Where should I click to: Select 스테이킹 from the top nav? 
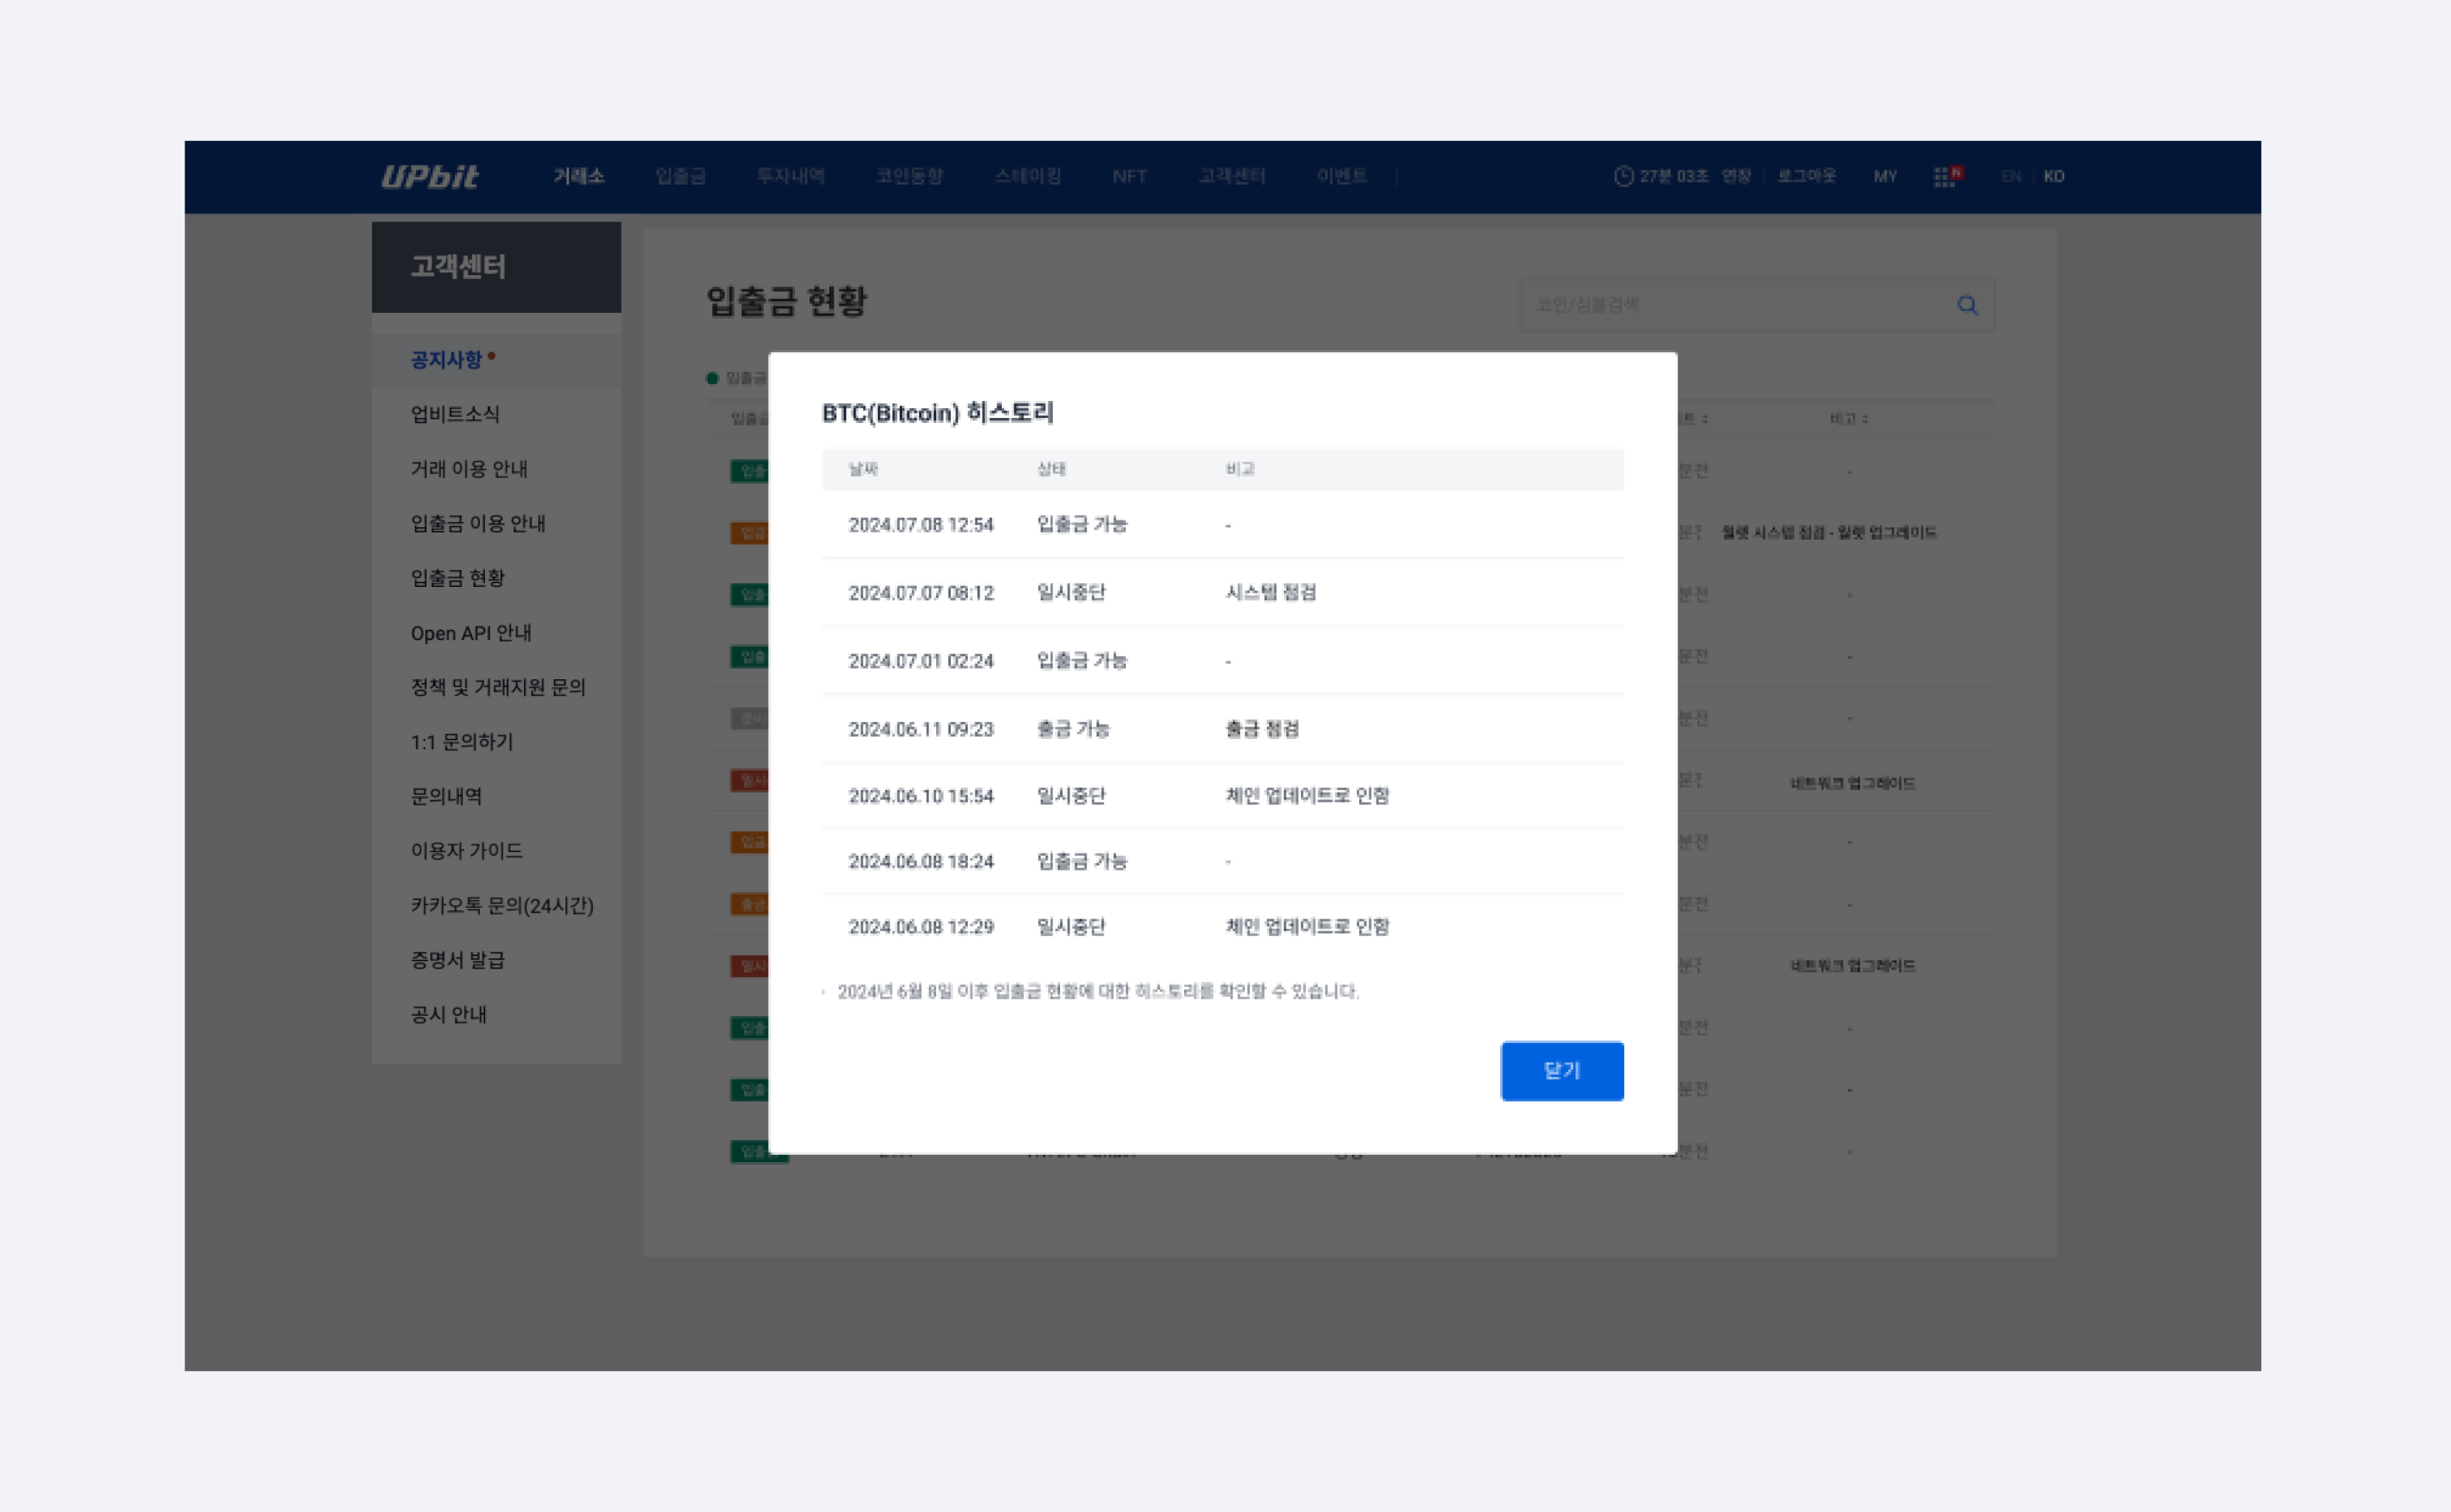(1027, 176)
